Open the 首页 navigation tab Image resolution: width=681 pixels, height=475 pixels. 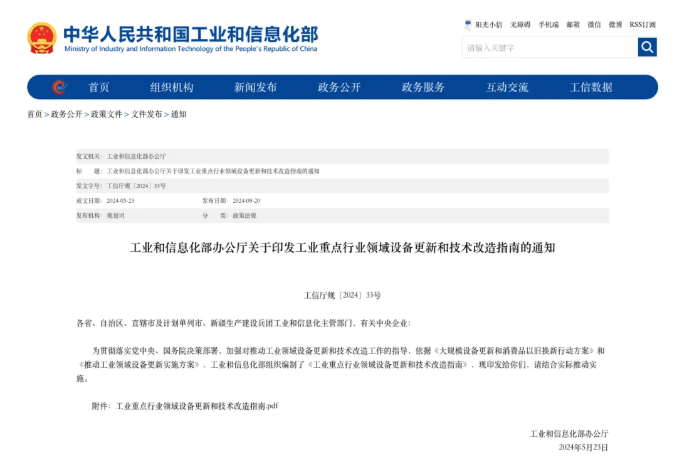99,87
